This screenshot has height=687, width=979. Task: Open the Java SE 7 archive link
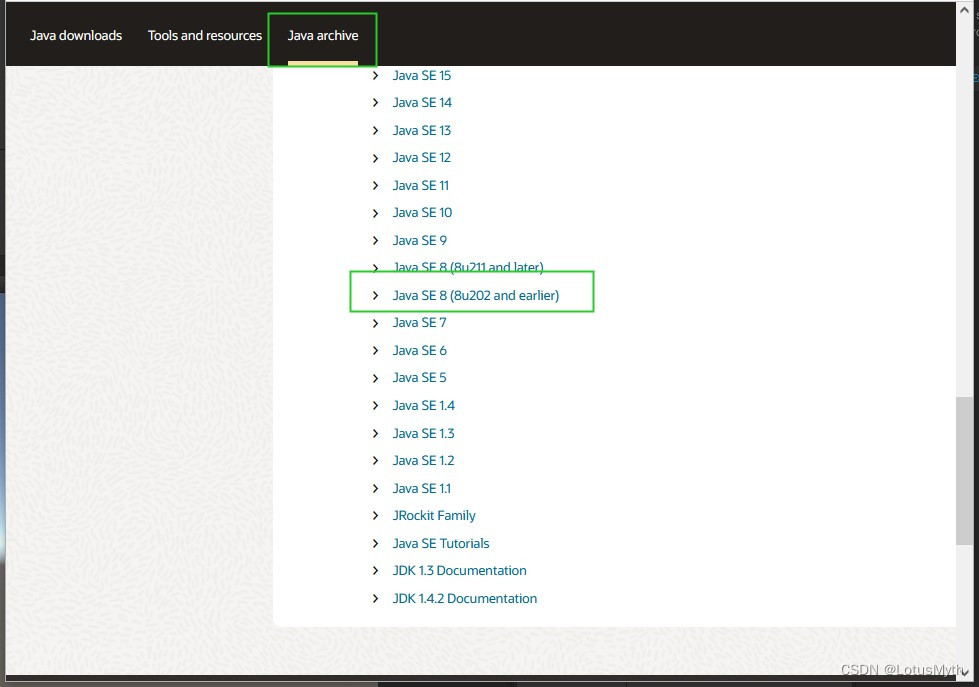tap(420, 322)
